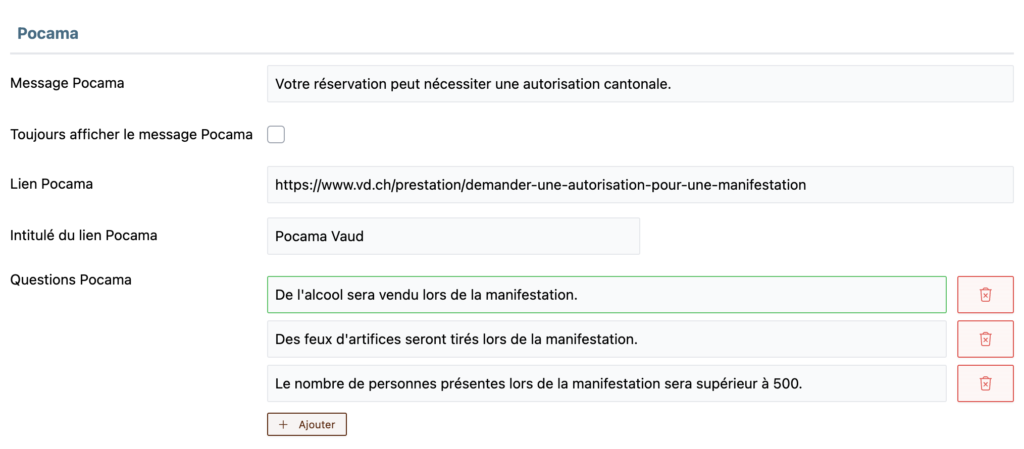Remove the fireworks question with trash icon

click(x=985, y=339)
